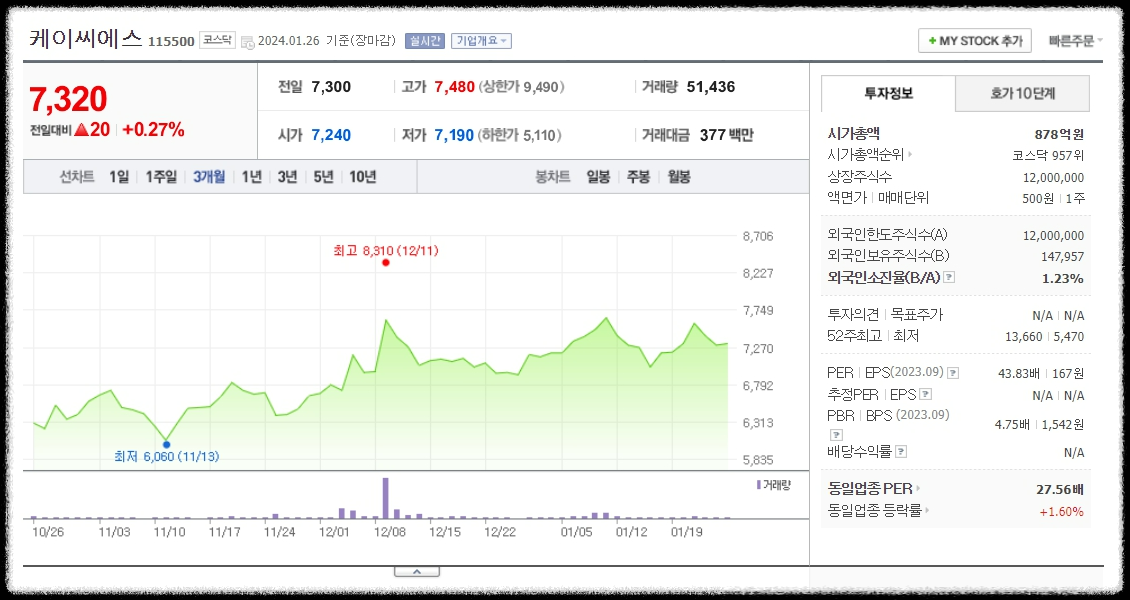Select the 3년 line chart period
This screenshot has width=1130, height=600.
(288, 176)
